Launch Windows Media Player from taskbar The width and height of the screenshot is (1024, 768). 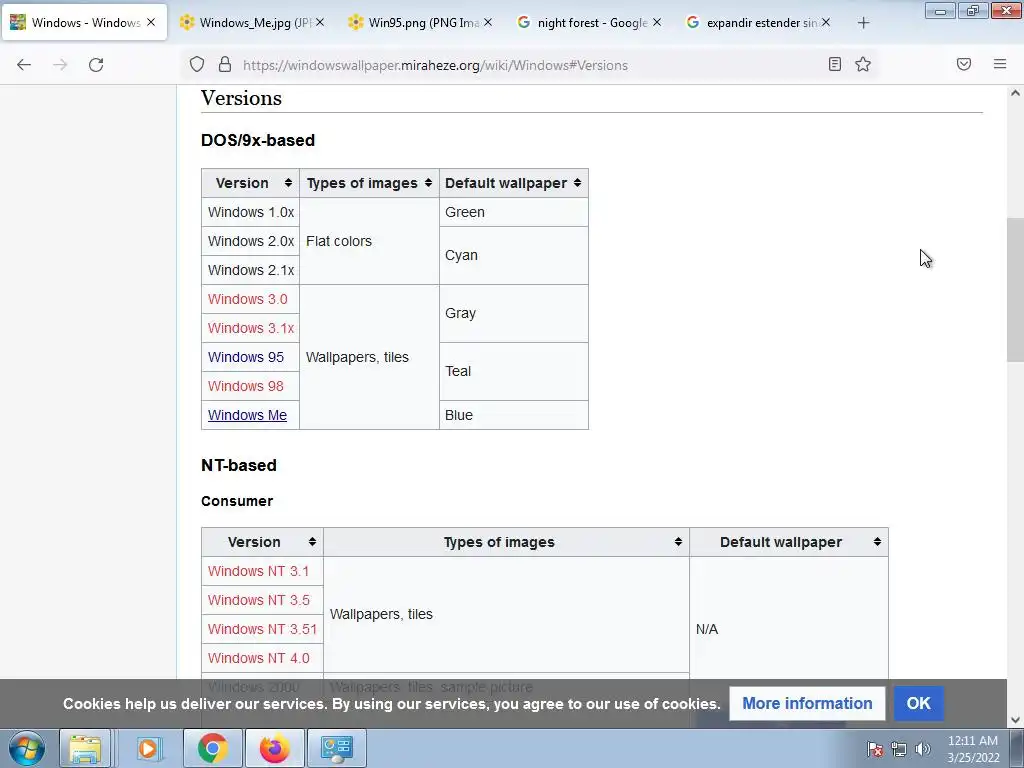coord(148,748)
